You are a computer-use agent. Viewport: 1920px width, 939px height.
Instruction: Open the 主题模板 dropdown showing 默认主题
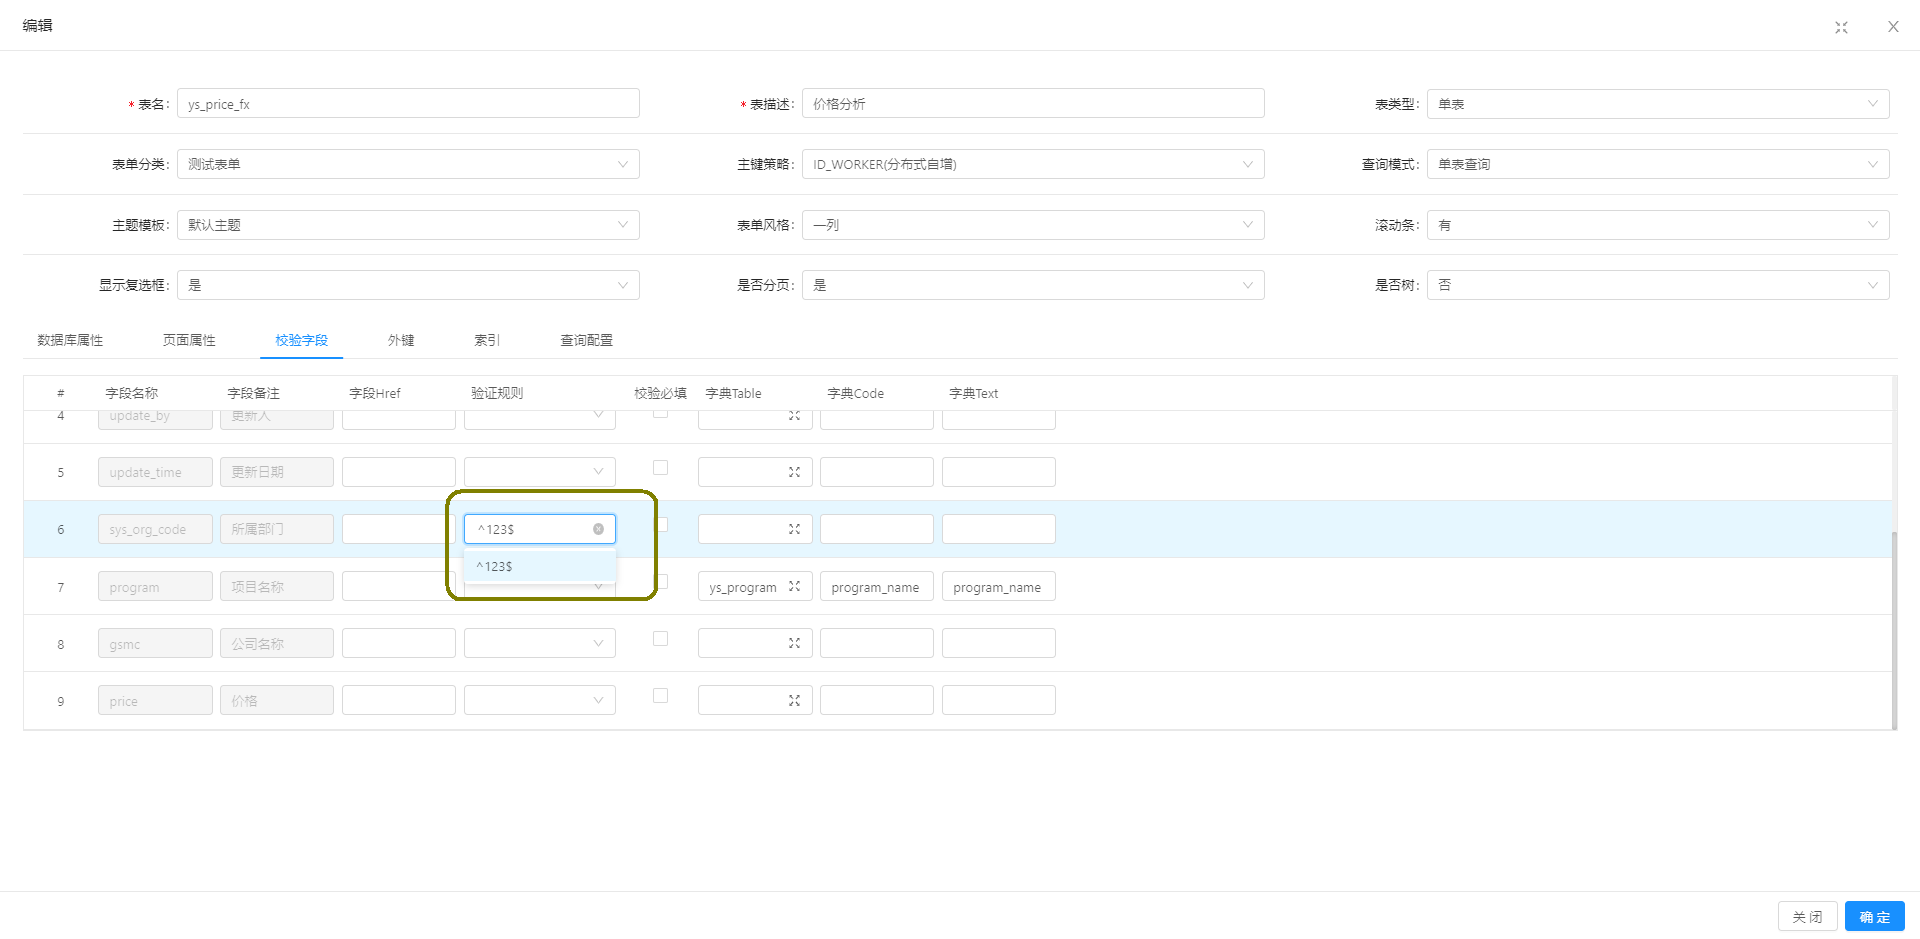point(408,225)
